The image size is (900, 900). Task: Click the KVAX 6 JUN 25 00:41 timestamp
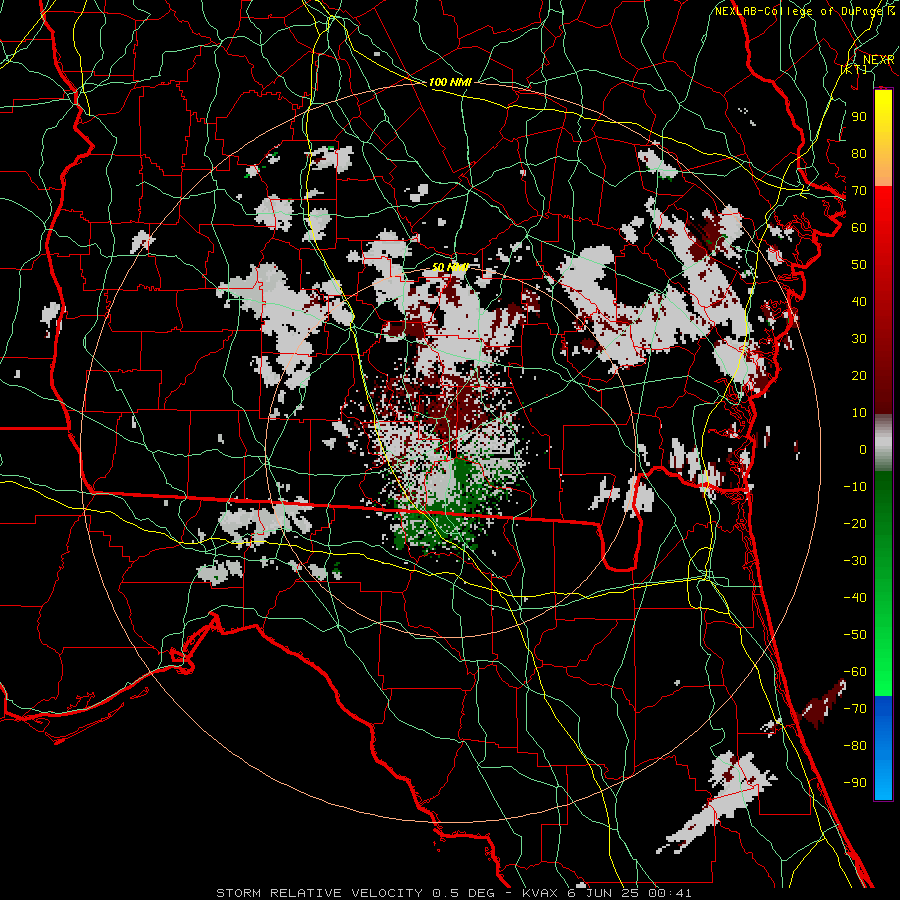[x=607, y=893]
